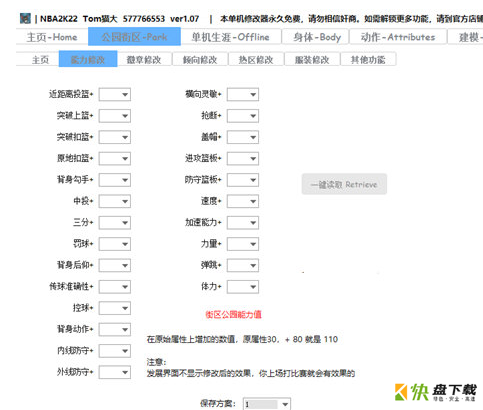The image size is (483, 410).
Task: Open the 三分+ dropdown
Action: 115,223
